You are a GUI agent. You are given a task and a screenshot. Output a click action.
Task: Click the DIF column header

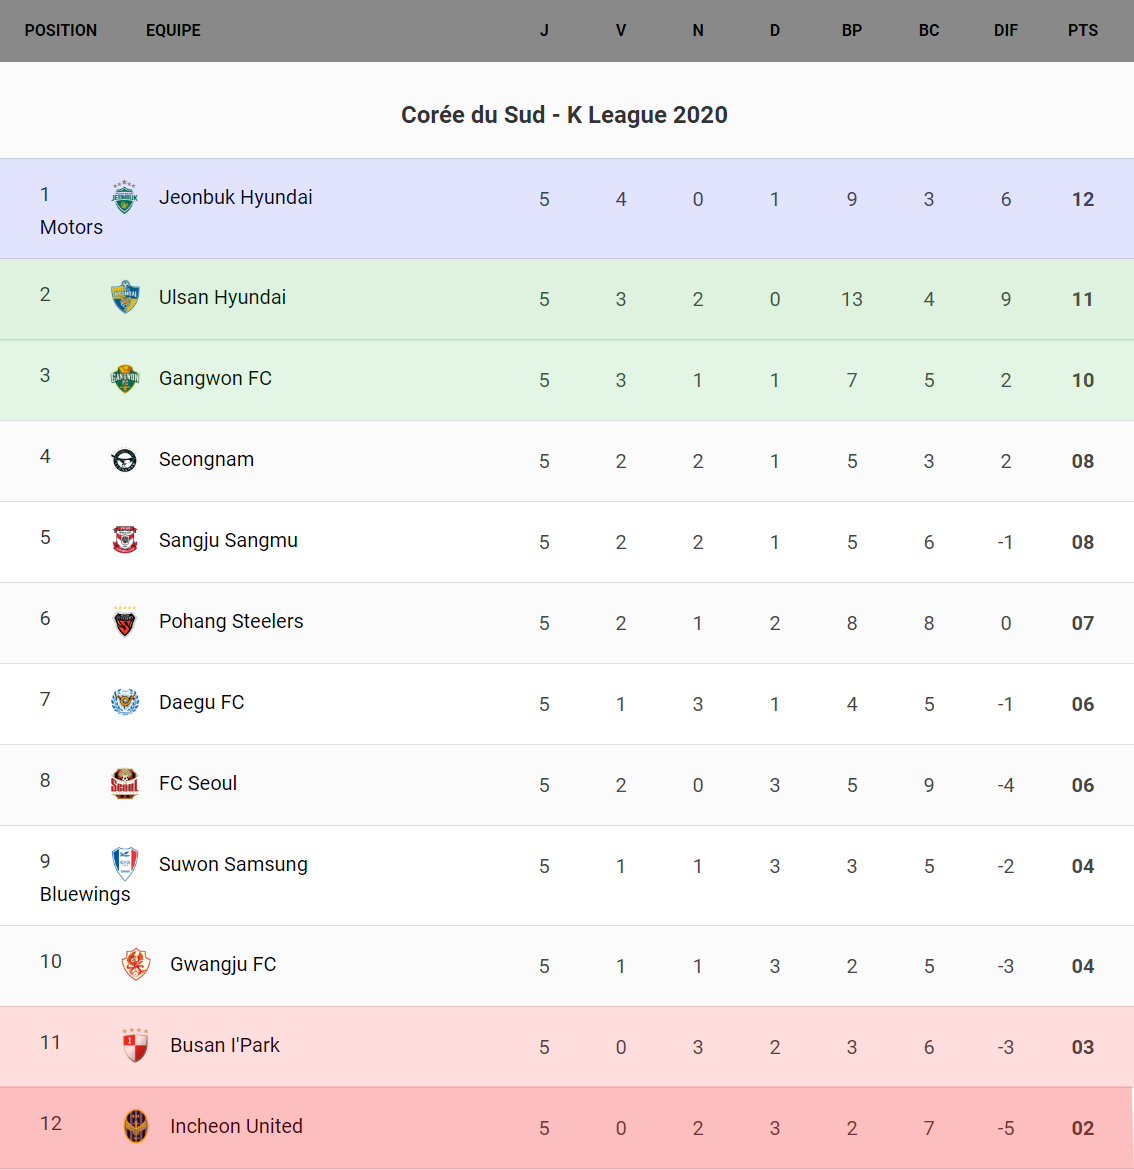click(x=1005, y=30)
